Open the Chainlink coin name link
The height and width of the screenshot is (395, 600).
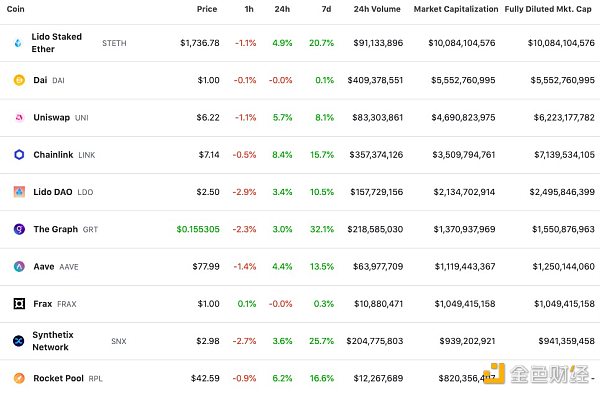point(53,155)
